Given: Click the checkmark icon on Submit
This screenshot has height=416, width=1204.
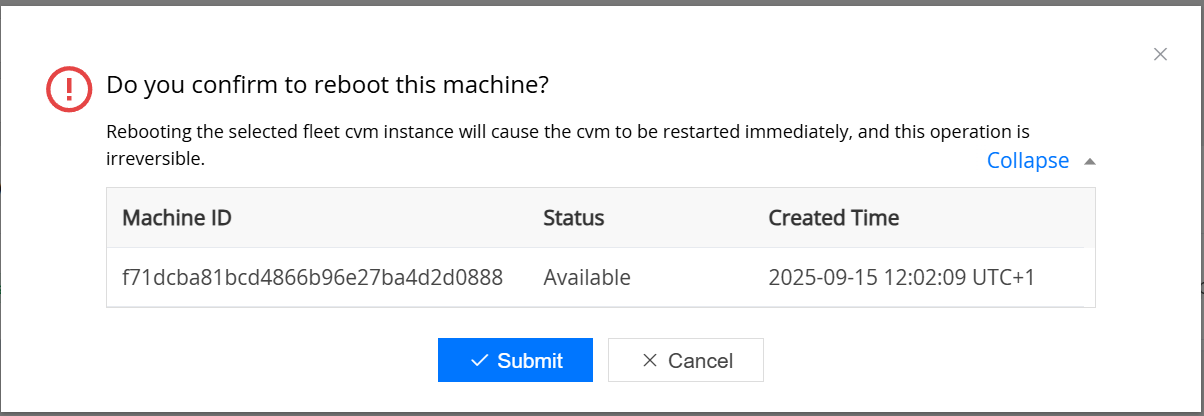Looking at the screenshot, I should pyautogui.click(x=479, y=361).
